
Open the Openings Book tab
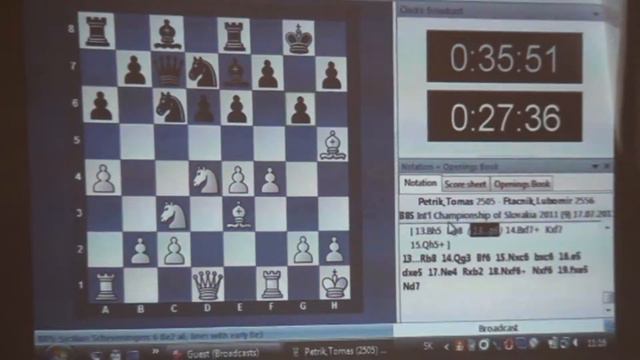tap(522, 184)
